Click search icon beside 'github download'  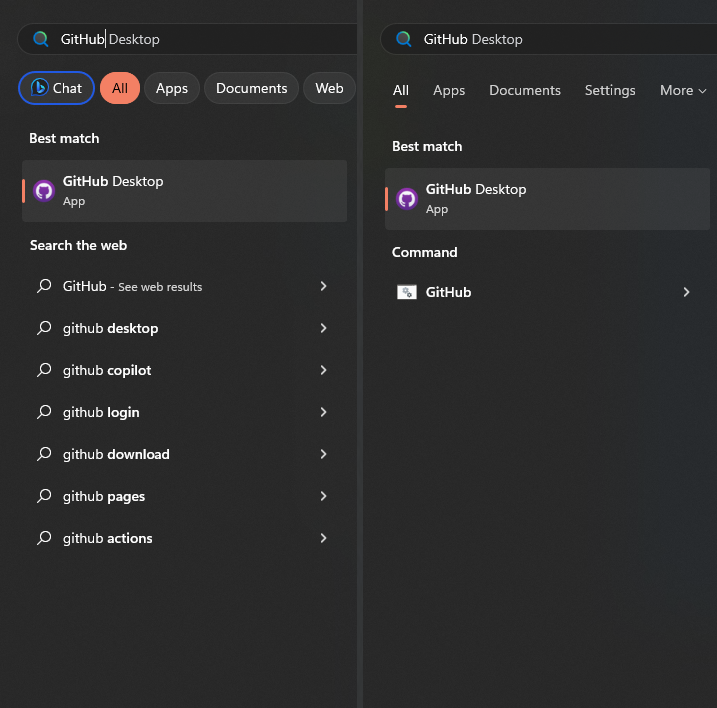point(44,454)
